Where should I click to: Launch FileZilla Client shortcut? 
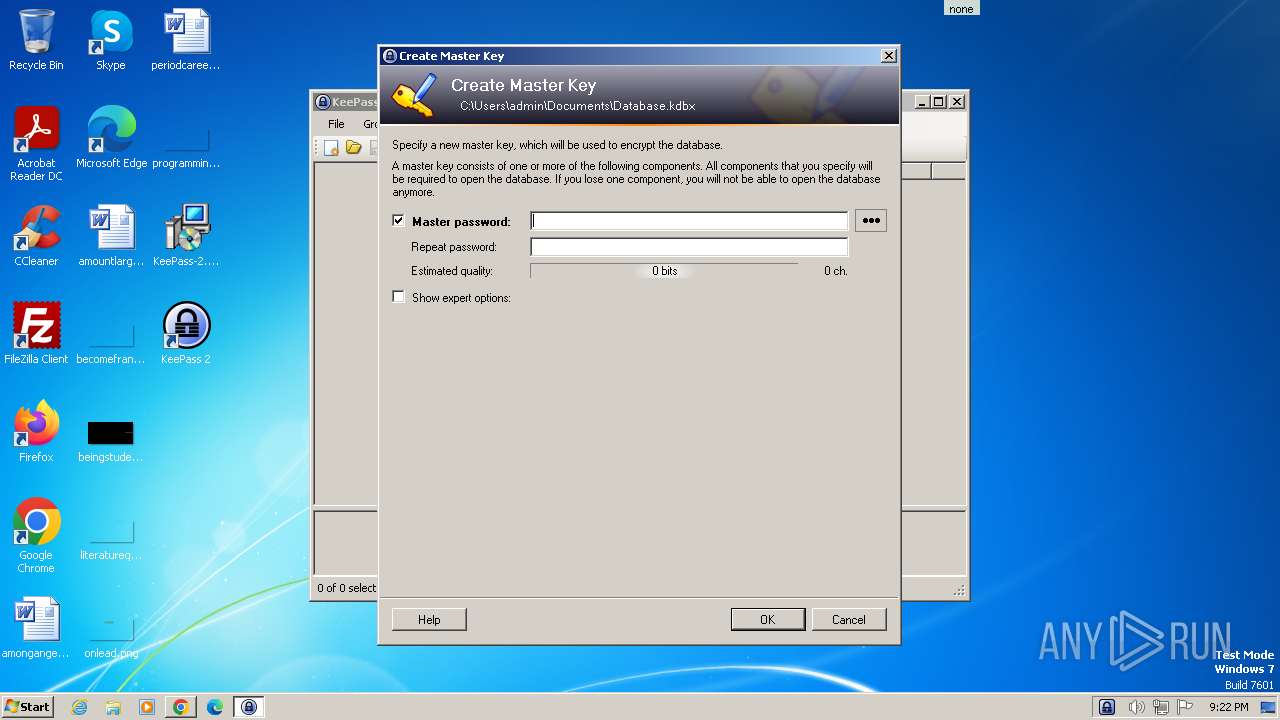36,334
